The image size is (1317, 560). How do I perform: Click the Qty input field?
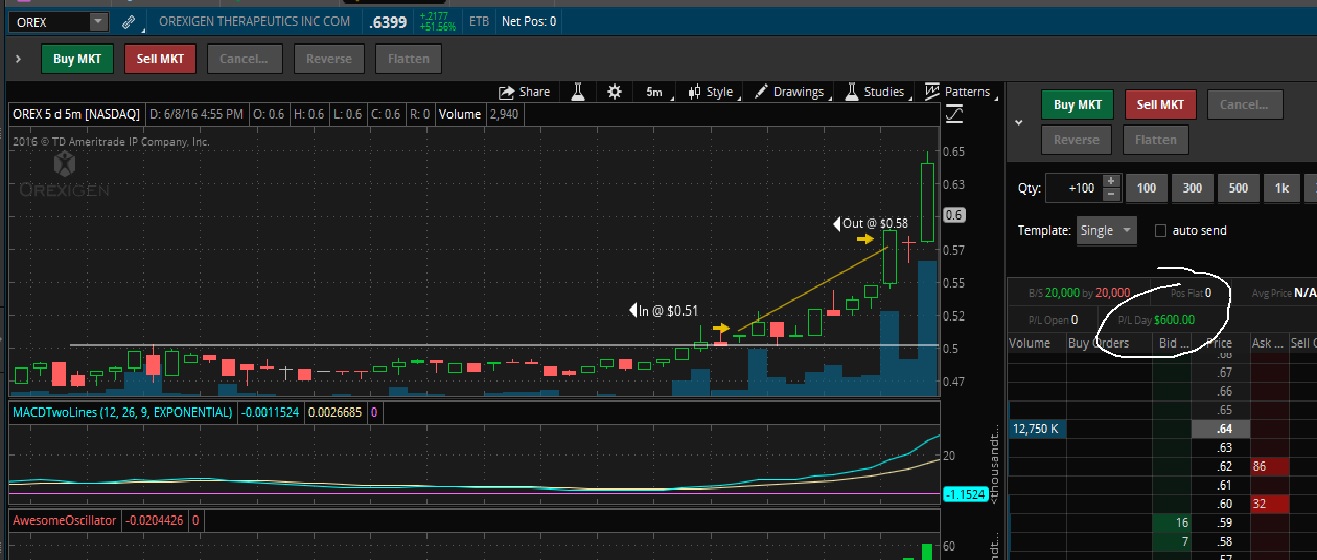point(1072,188)
